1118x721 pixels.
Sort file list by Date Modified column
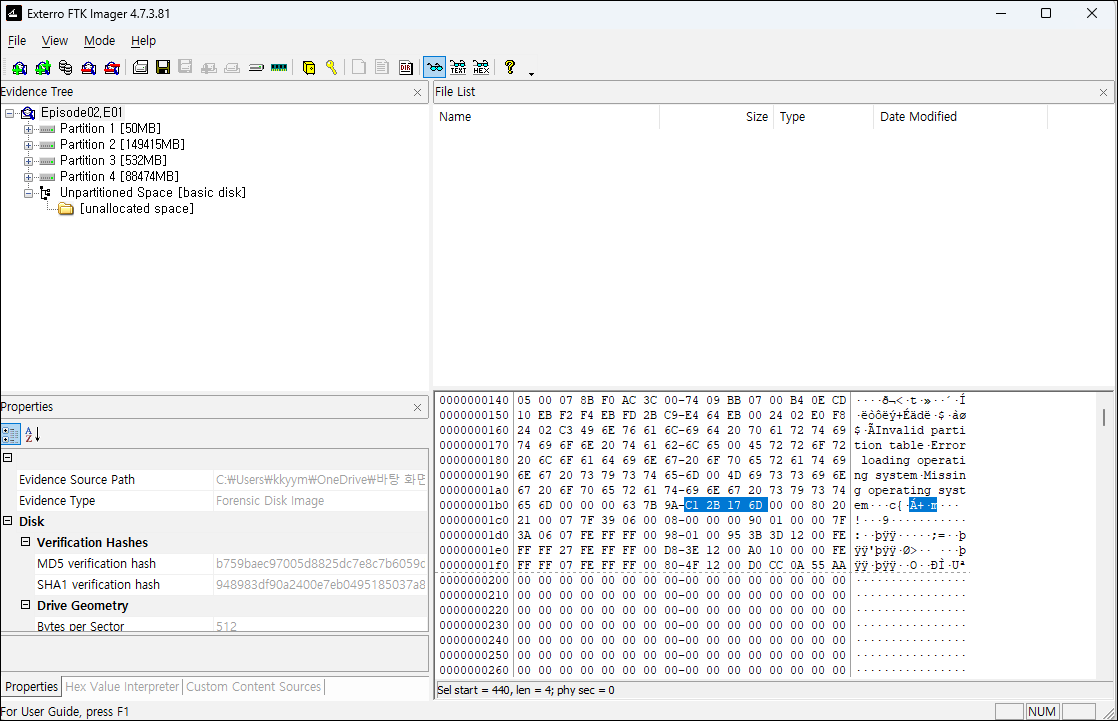[x=960, y=117]
